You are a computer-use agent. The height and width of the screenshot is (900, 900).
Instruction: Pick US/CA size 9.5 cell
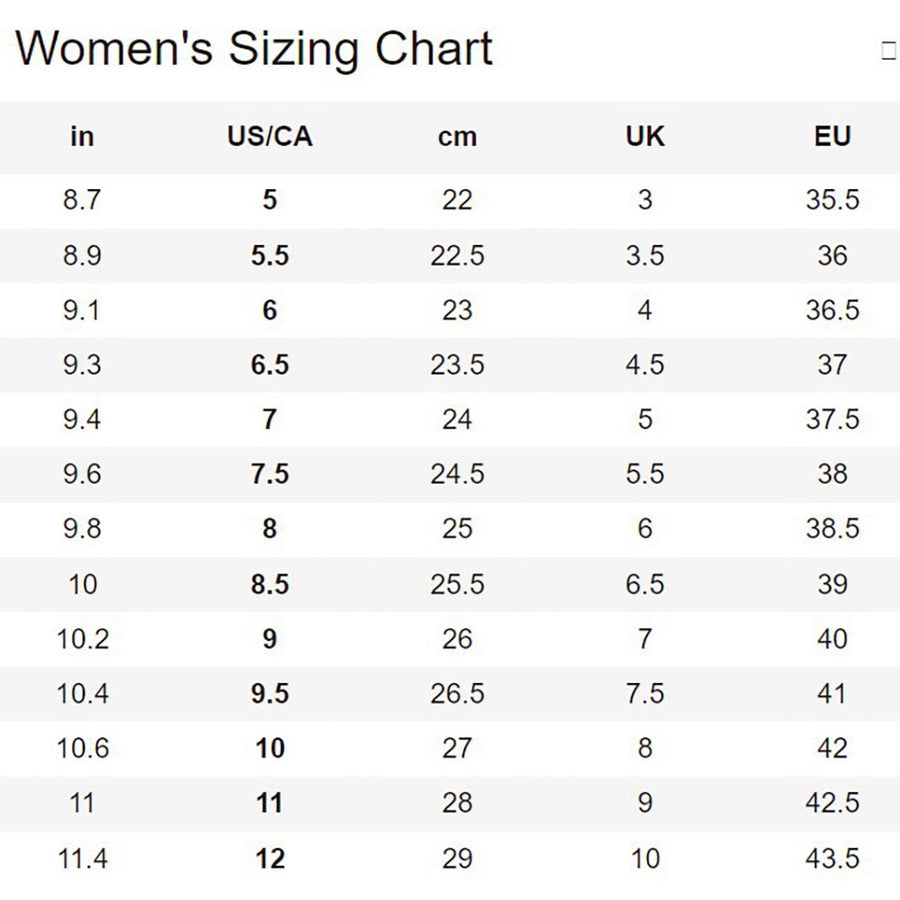pyautogui.click(x=269, y=694)
